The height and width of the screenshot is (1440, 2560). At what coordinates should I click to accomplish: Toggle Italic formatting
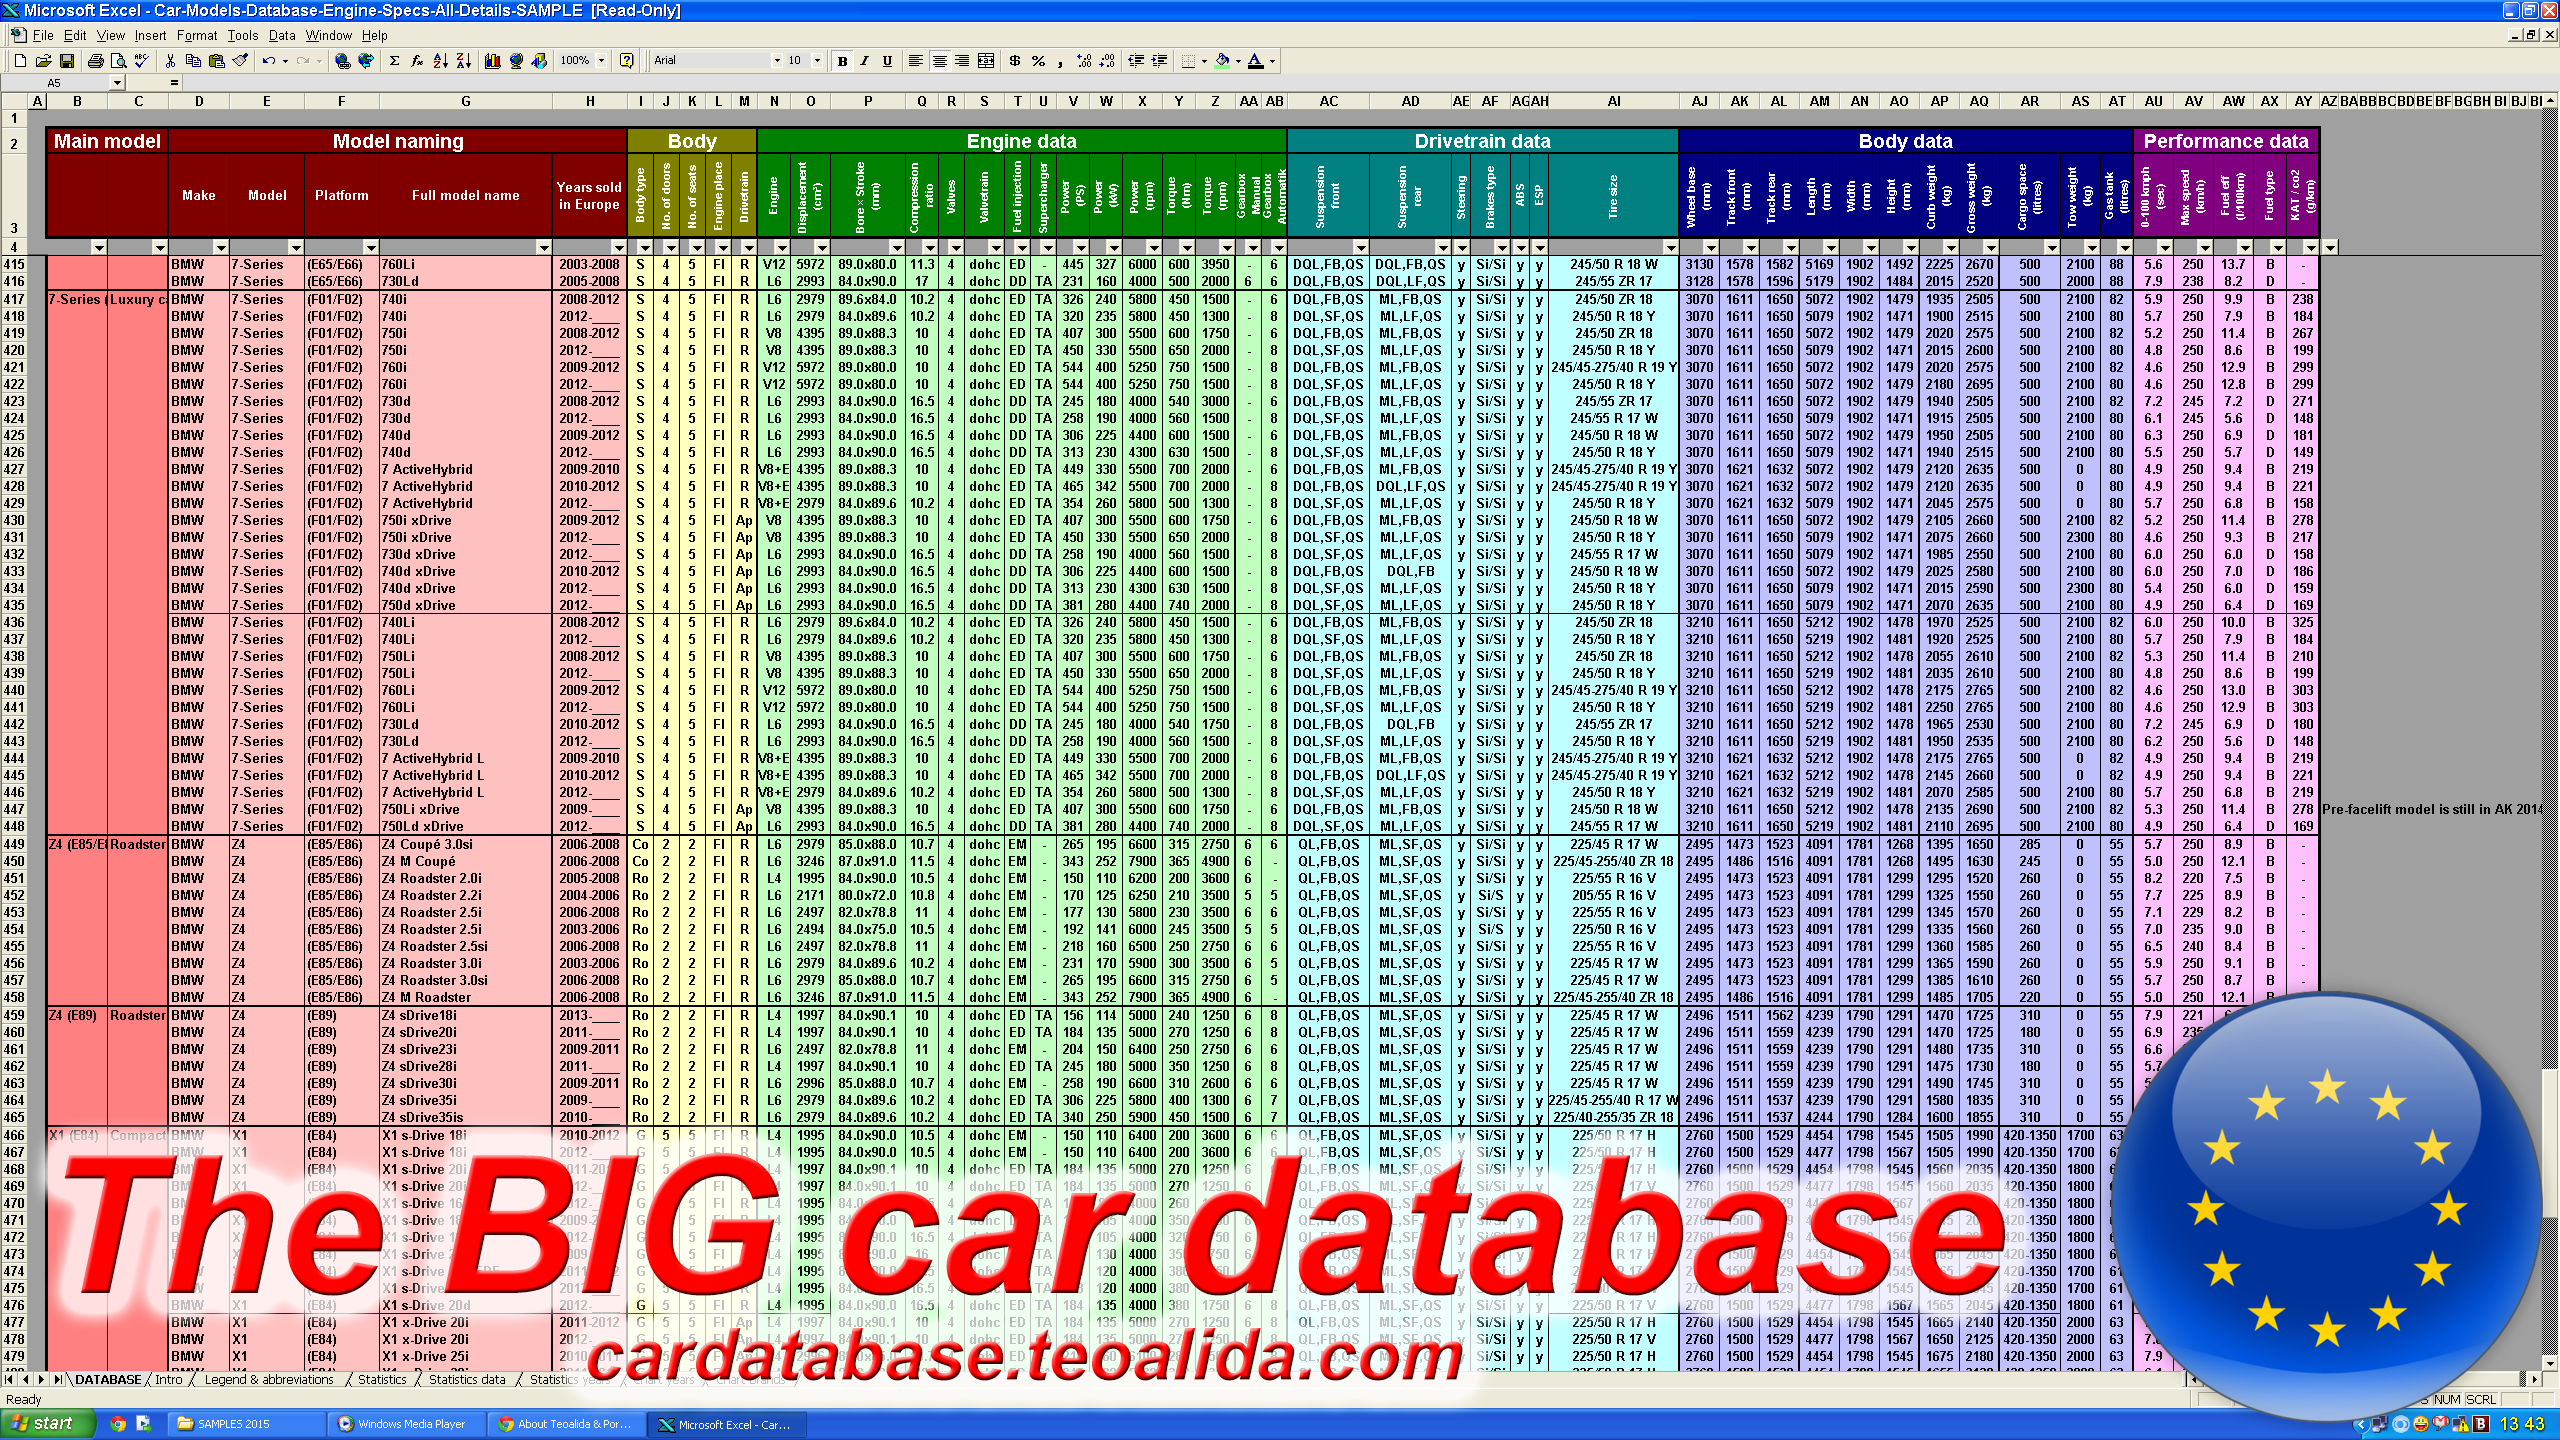864,61
